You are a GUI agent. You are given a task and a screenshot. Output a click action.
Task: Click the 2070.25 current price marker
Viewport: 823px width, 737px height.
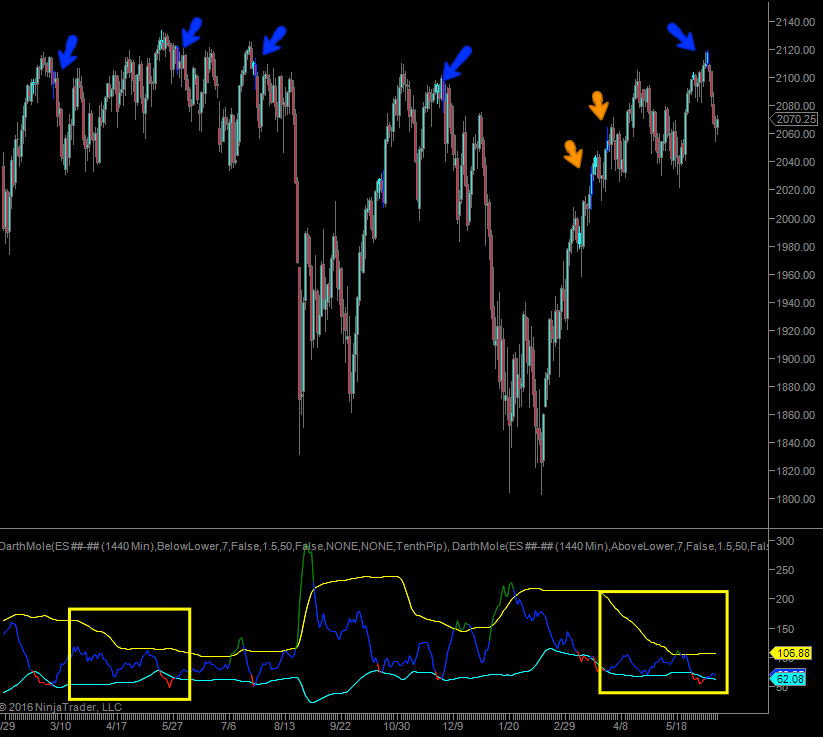coord(794,119)
